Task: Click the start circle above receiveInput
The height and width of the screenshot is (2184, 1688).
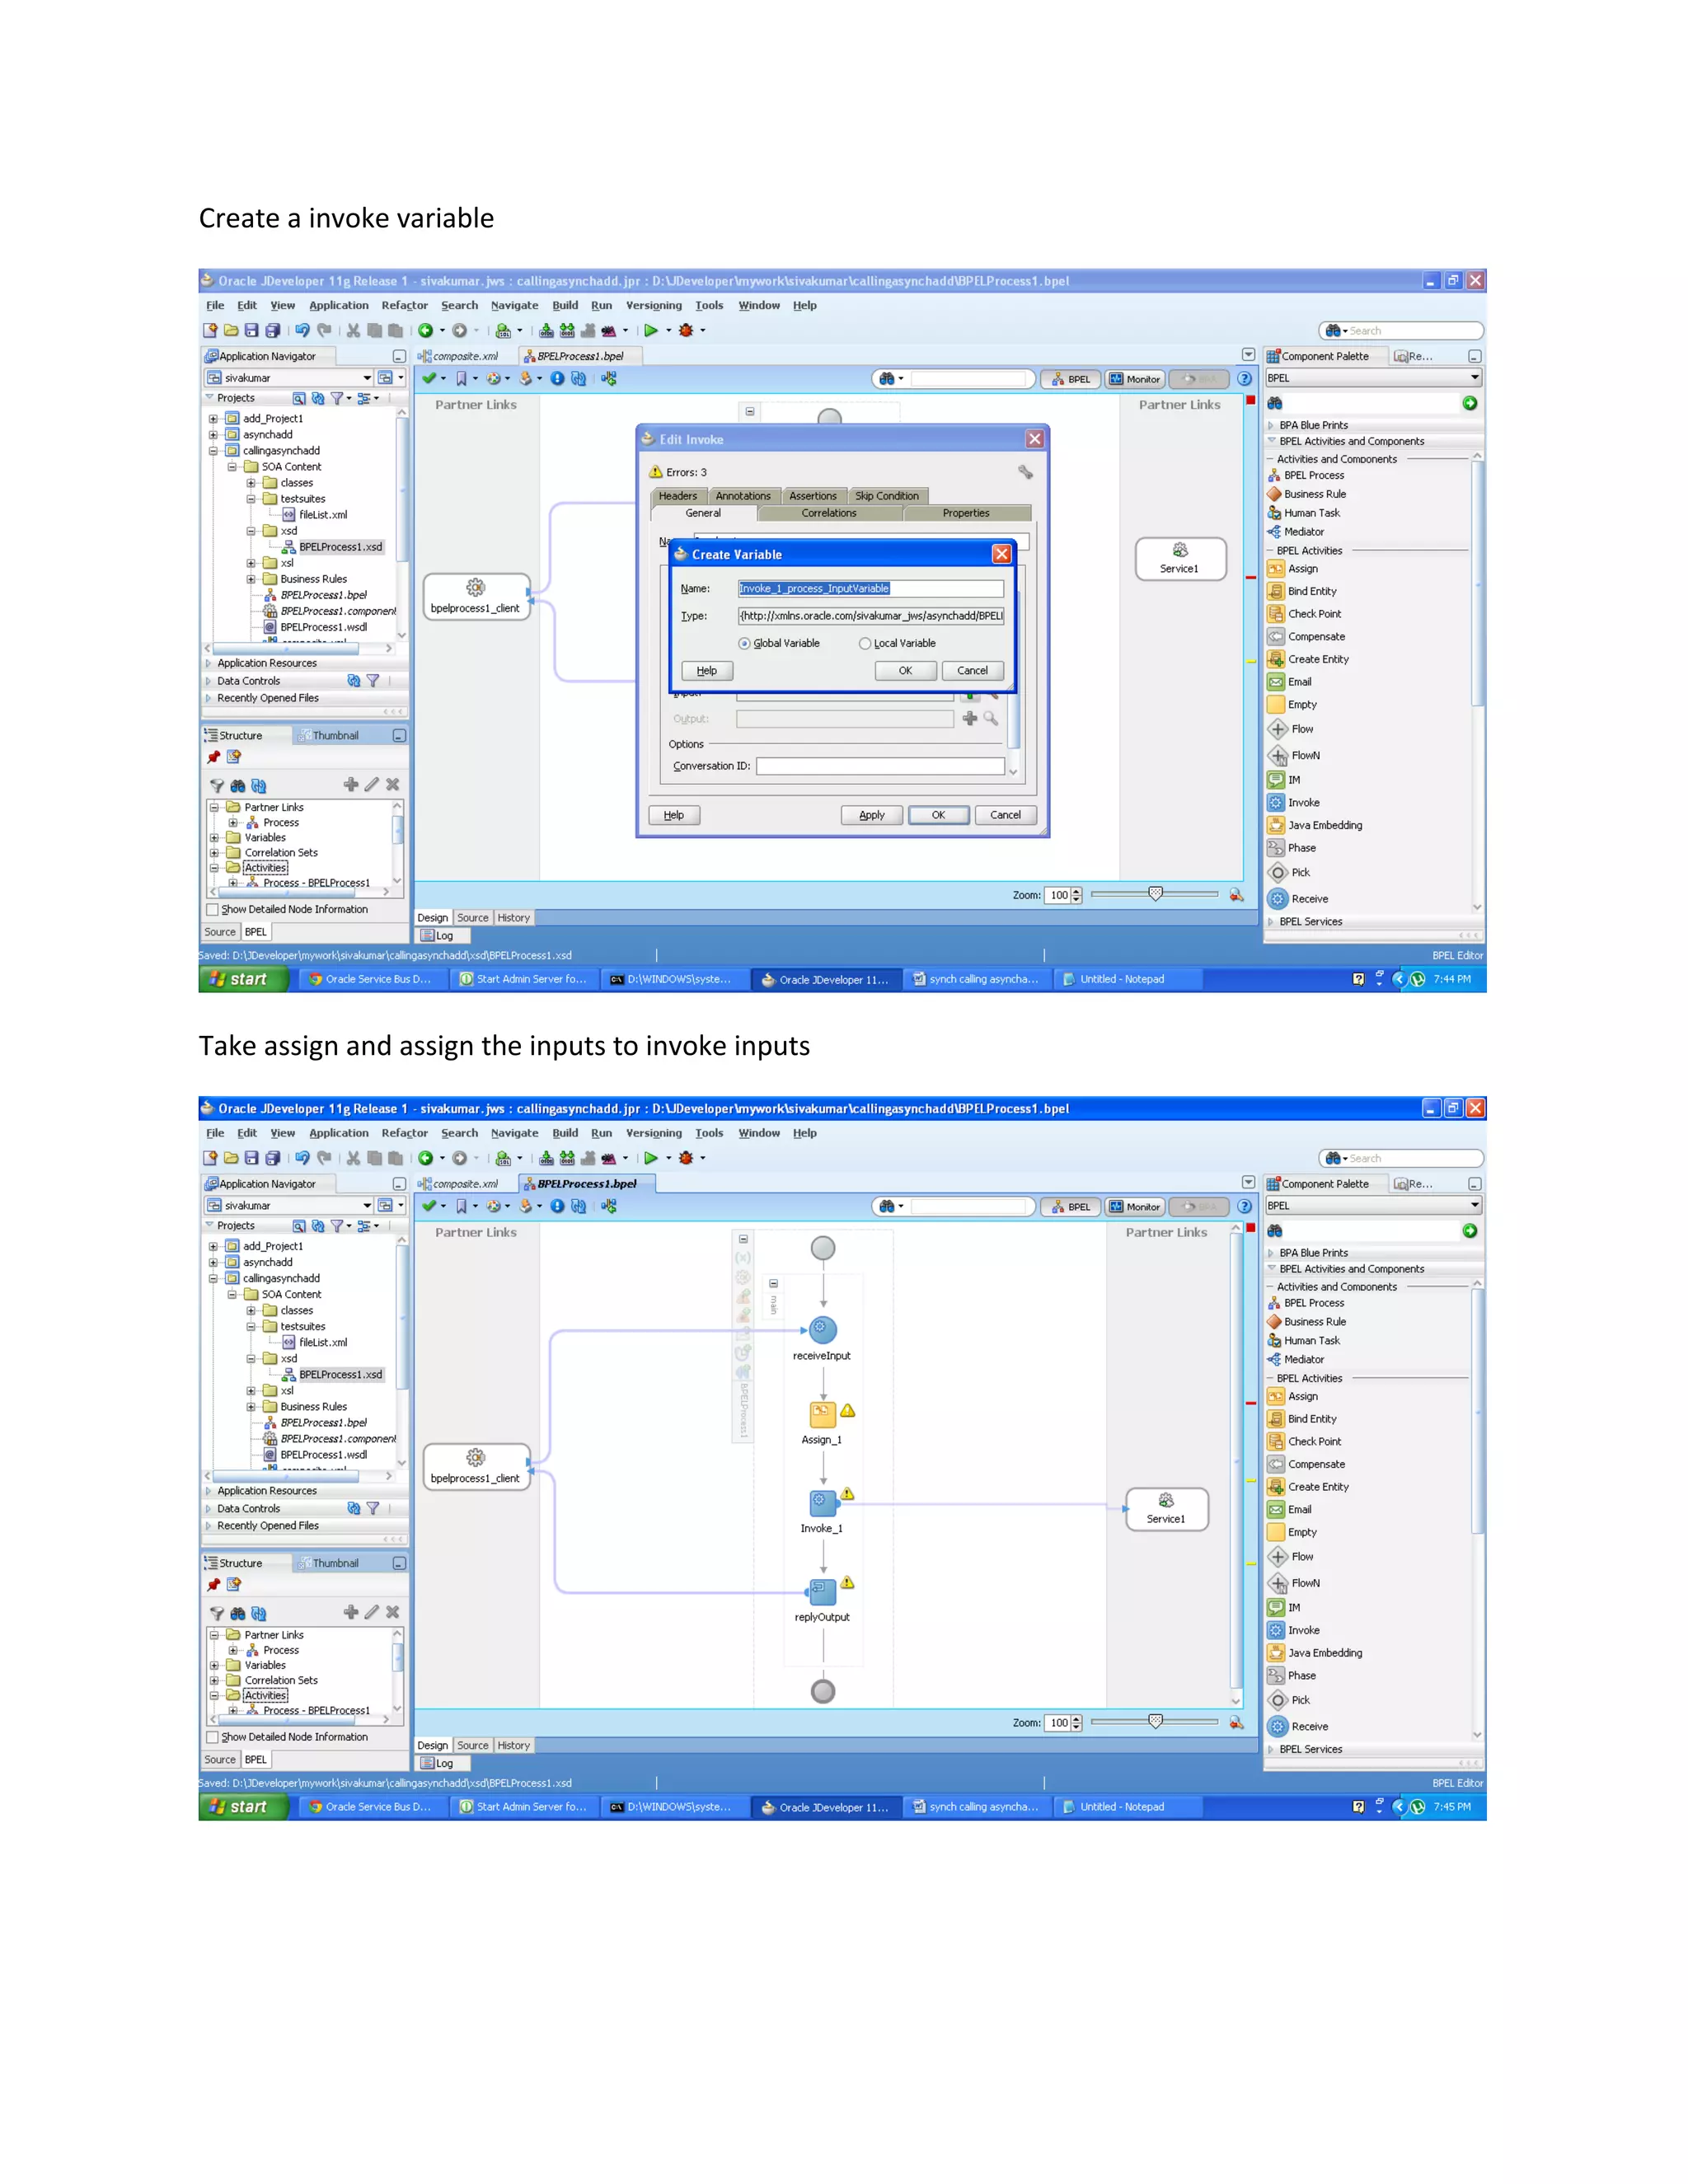Action: [823, 1248]
